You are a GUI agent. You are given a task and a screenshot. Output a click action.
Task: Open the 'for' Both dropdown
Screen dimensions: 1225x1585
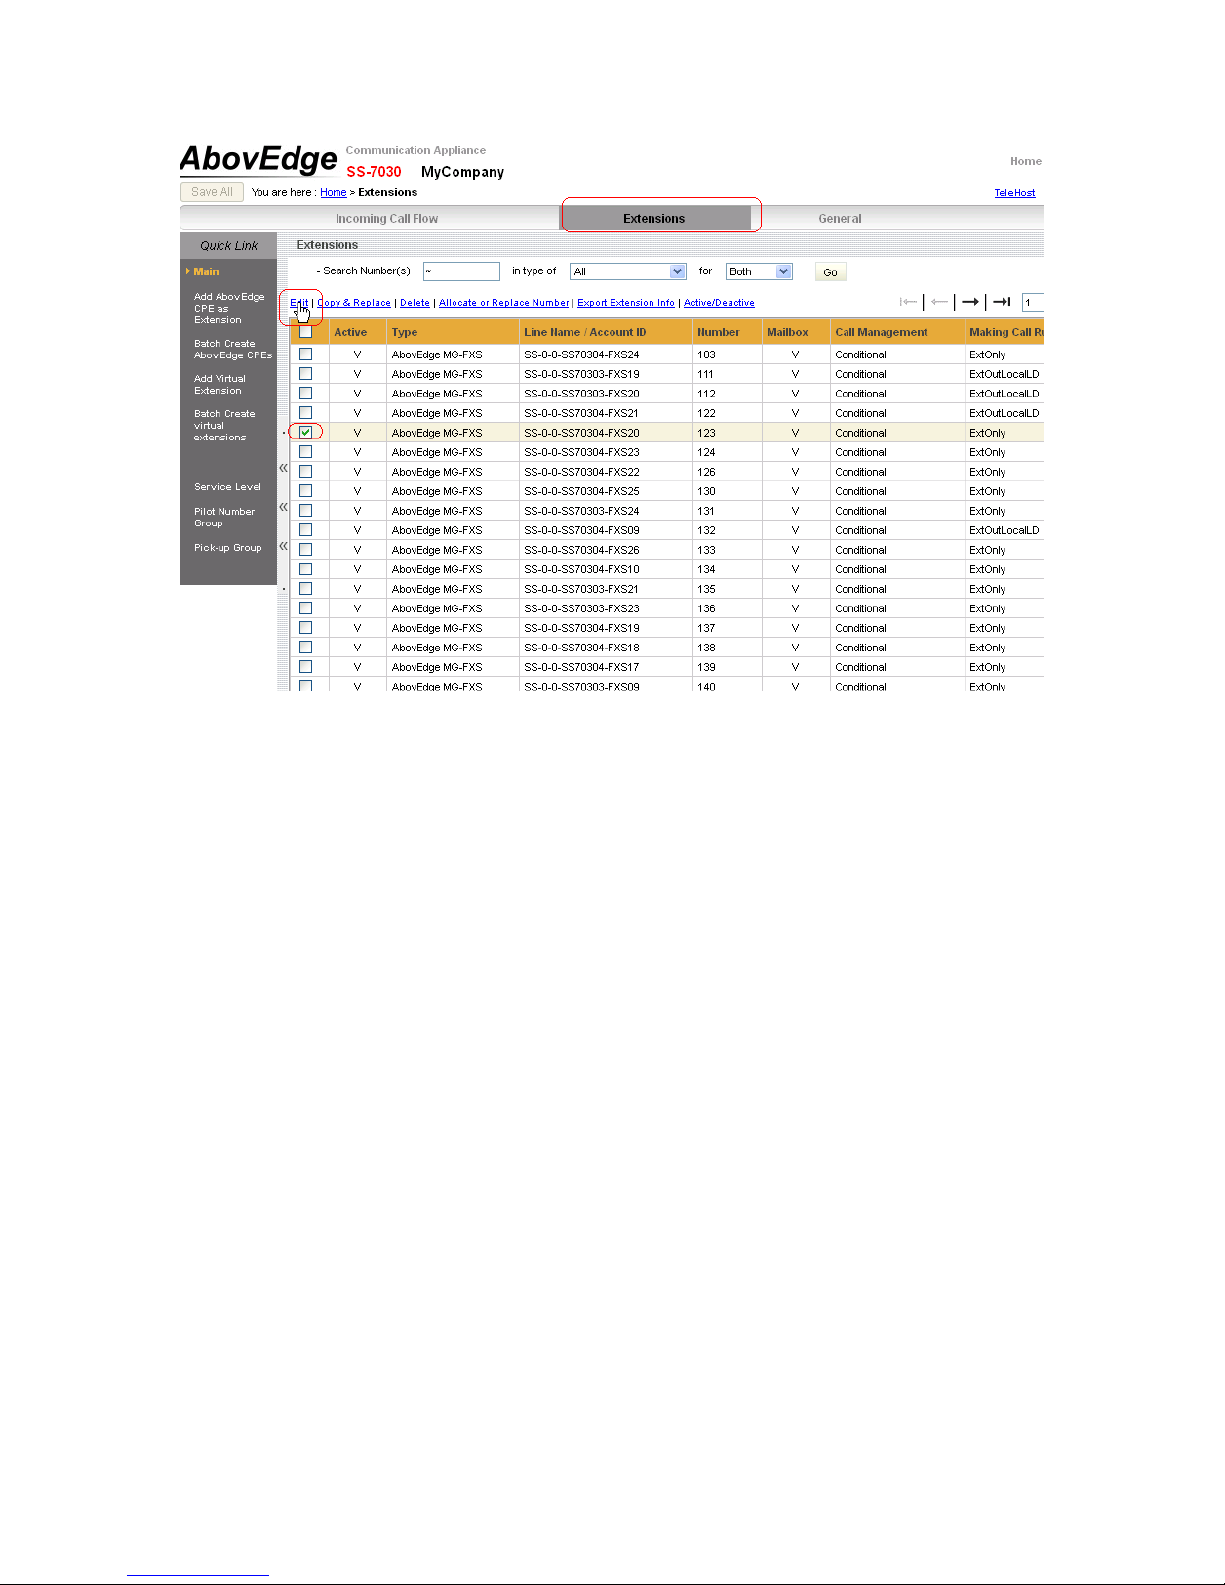click(759, 272)
